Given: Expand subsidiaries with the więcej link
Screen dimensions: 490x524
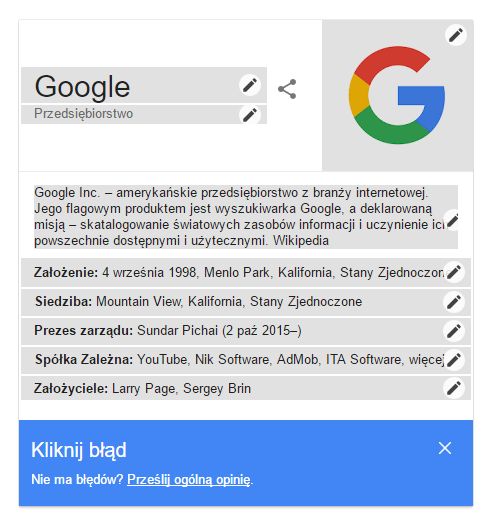Looking at the screenshot, I should 426,360.
